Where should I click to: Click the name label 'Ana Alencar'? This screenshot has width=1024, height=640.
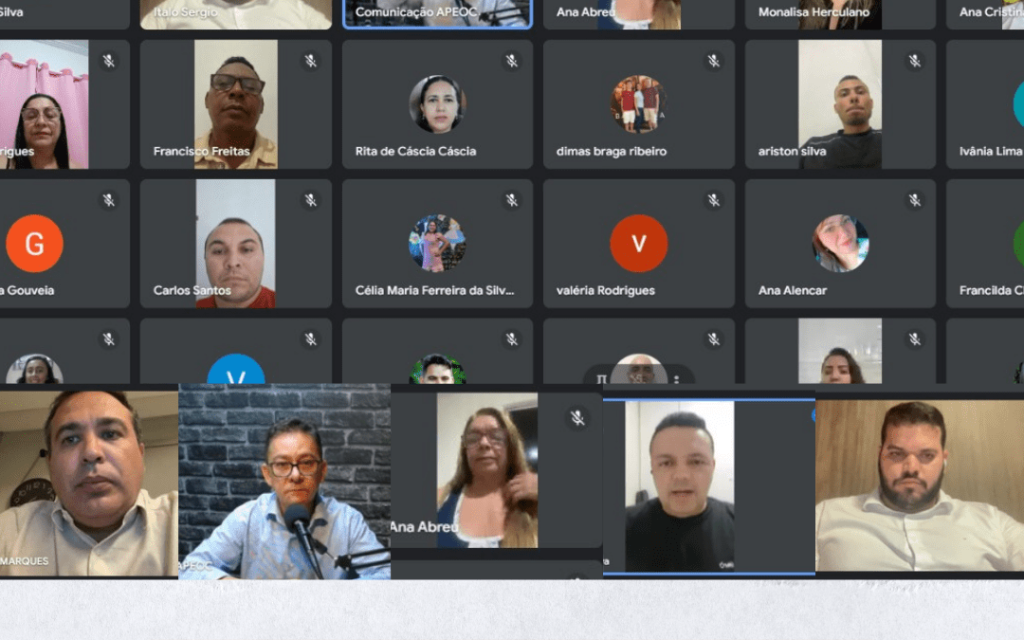[792, 290]
